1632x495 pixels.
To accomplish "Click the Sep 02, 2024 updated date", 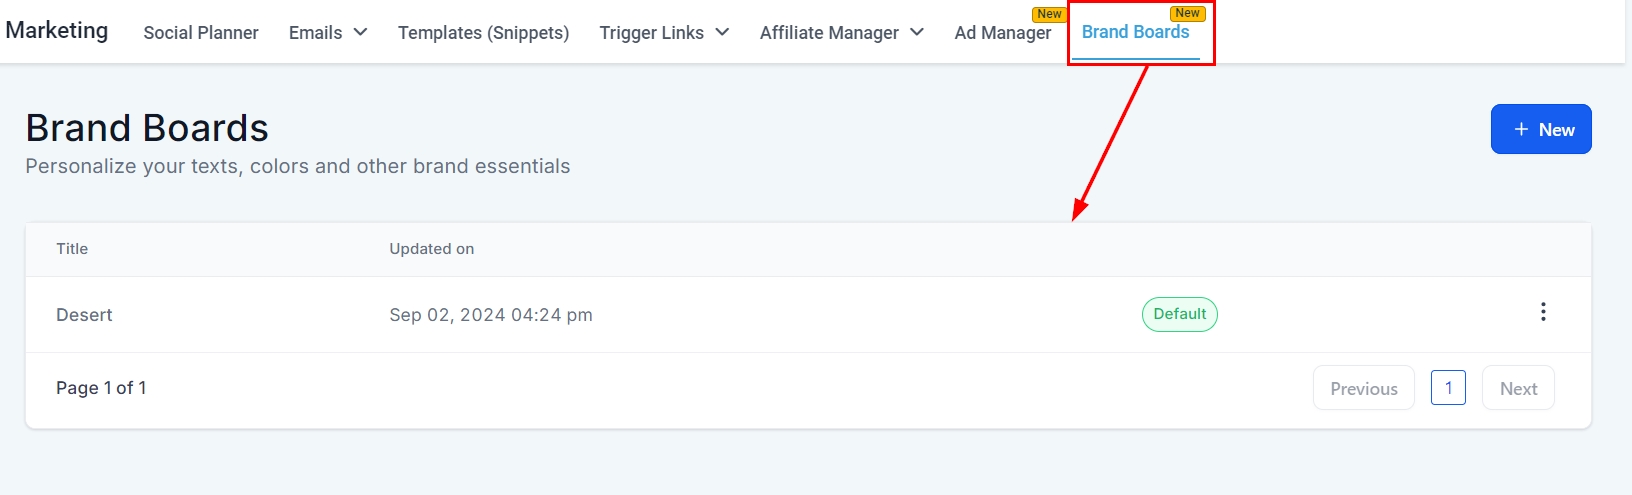I will [490, 315].
